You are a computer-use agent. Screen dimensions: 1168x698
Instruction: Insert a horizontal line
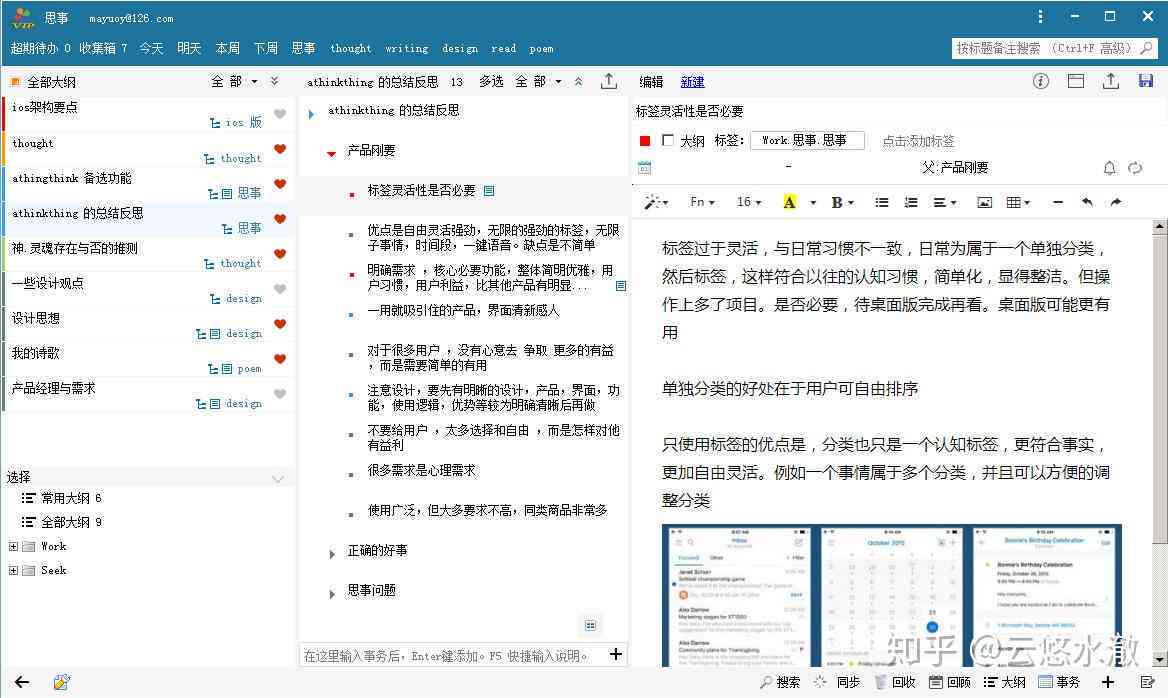point(1058,202)
